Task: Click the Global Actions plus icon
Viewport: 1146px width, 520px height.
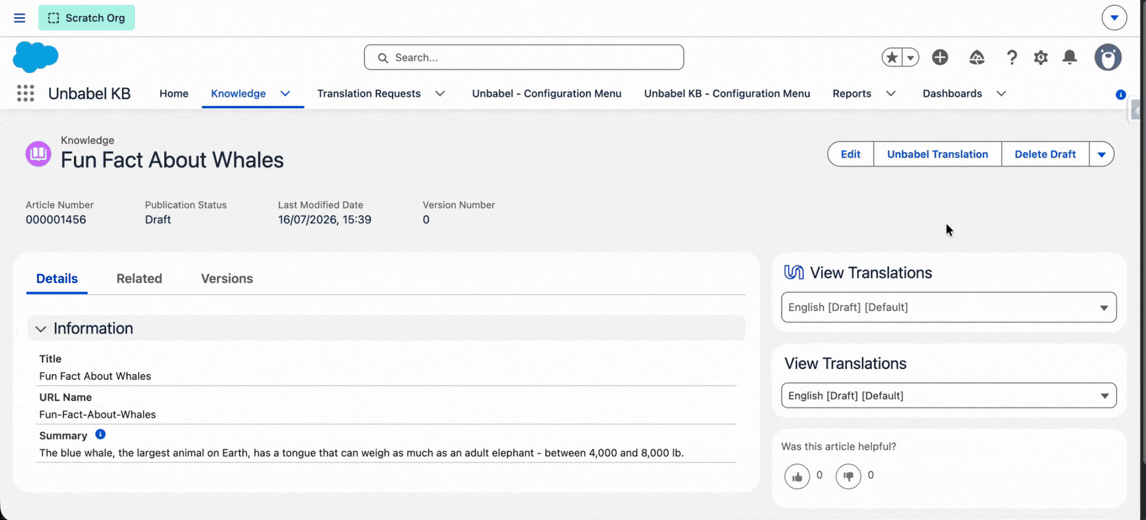Action: [x=940, y=57]
